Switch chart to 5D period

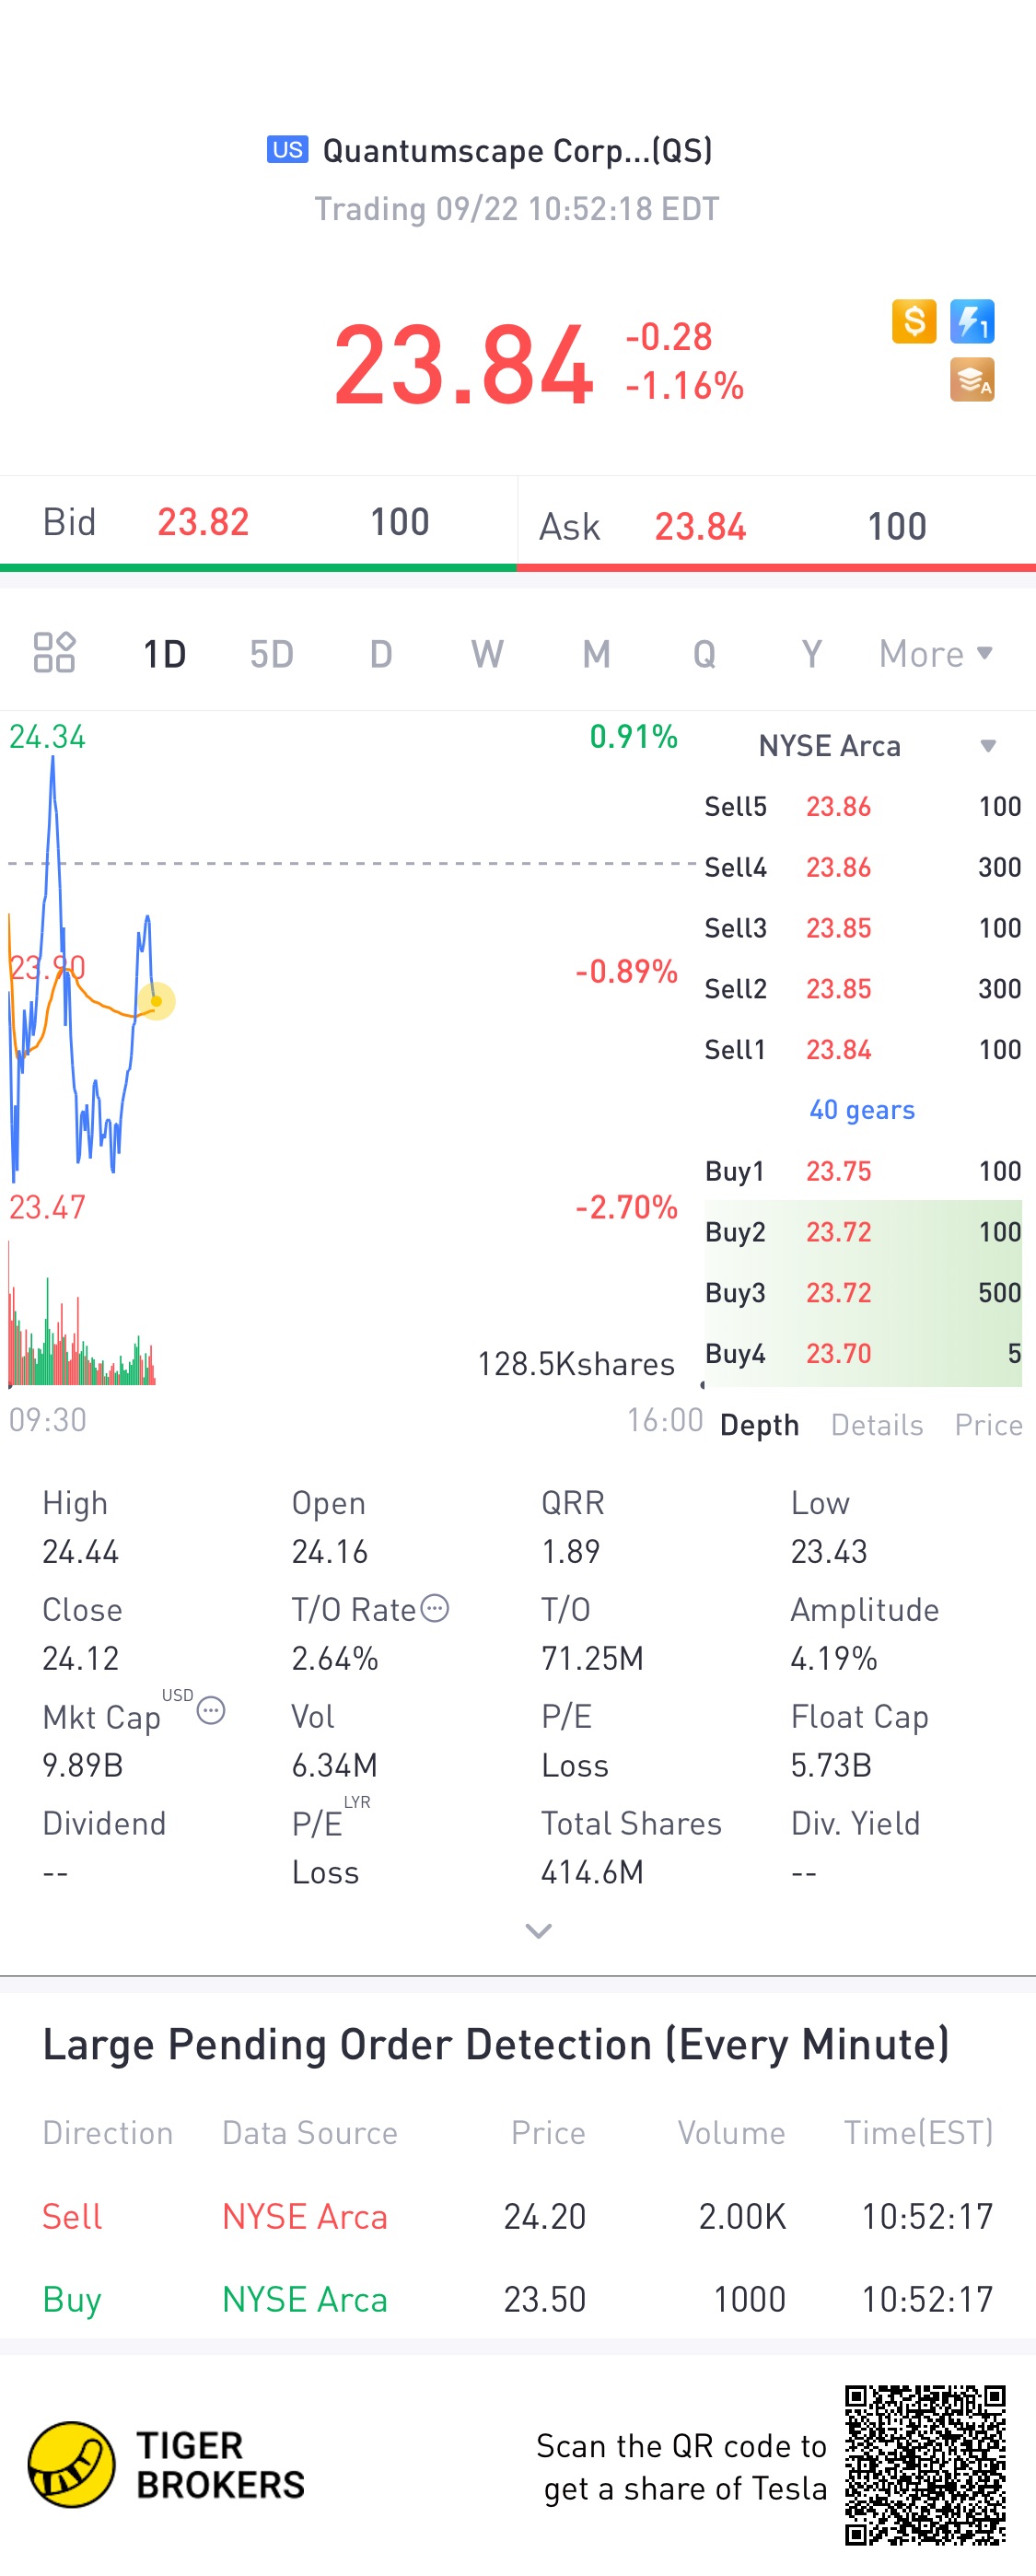tap(271, 654)
